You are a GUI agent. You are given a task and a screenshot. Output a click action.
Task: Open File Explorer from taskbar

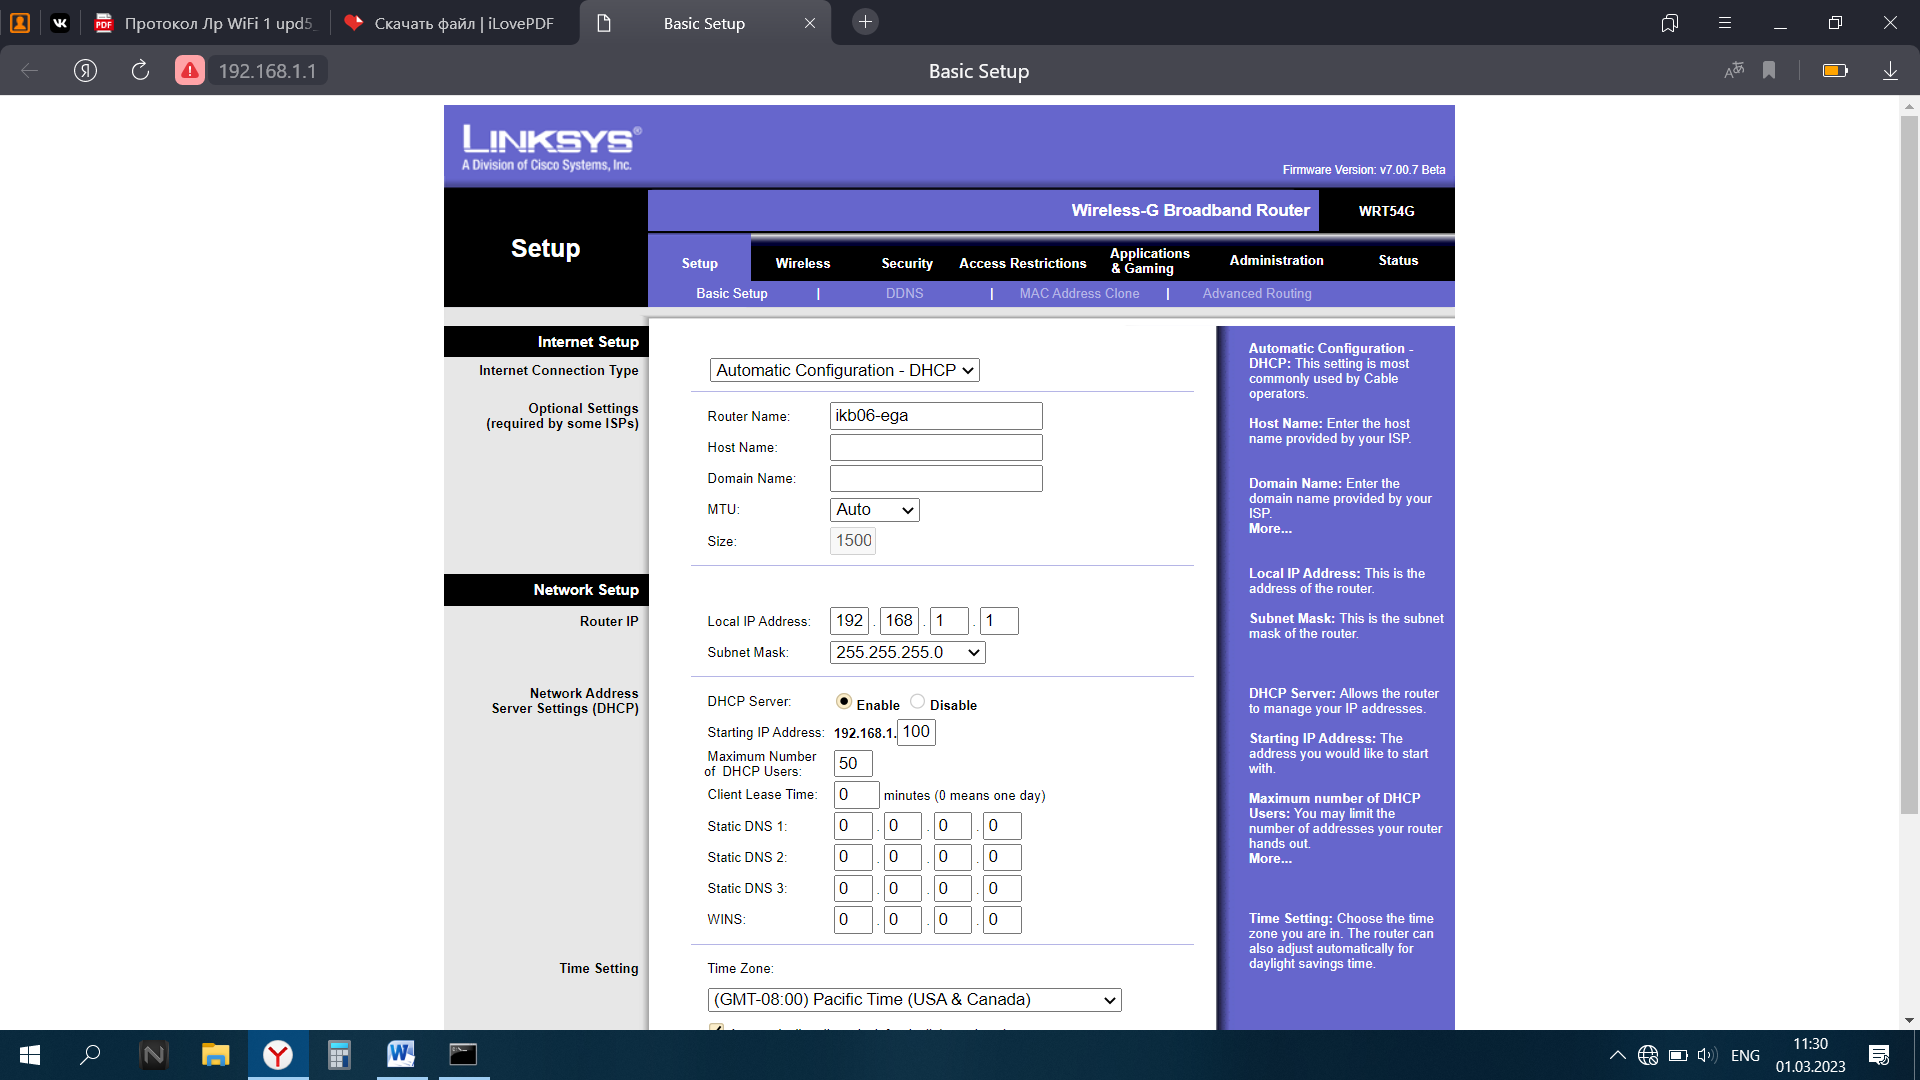click(216, 1055)
